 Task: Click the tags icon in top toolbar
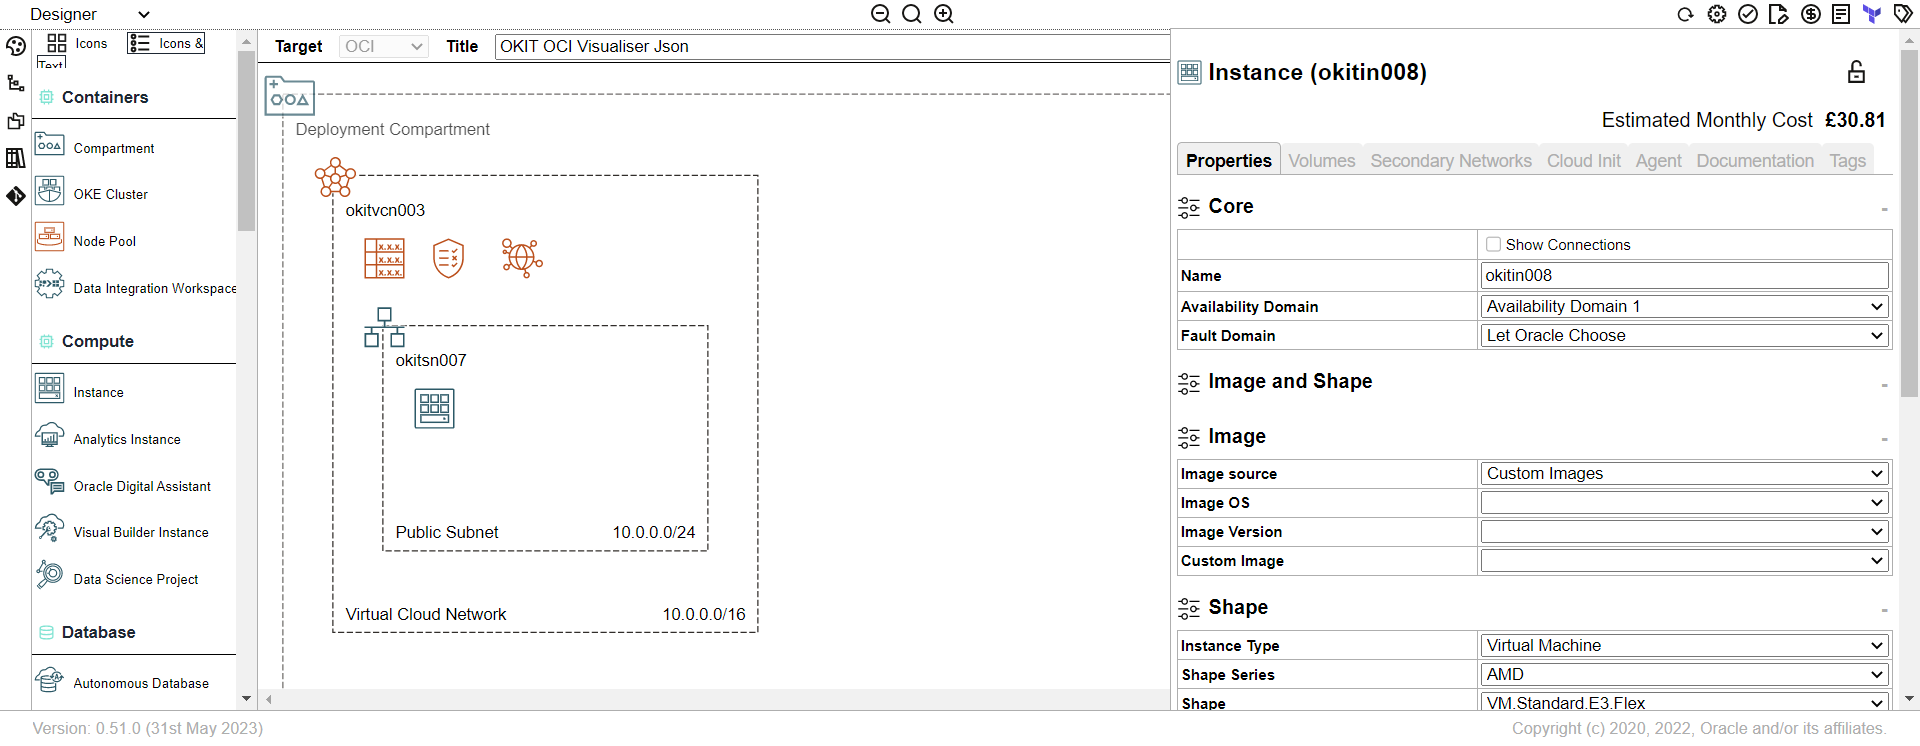tap(1903, 14)
